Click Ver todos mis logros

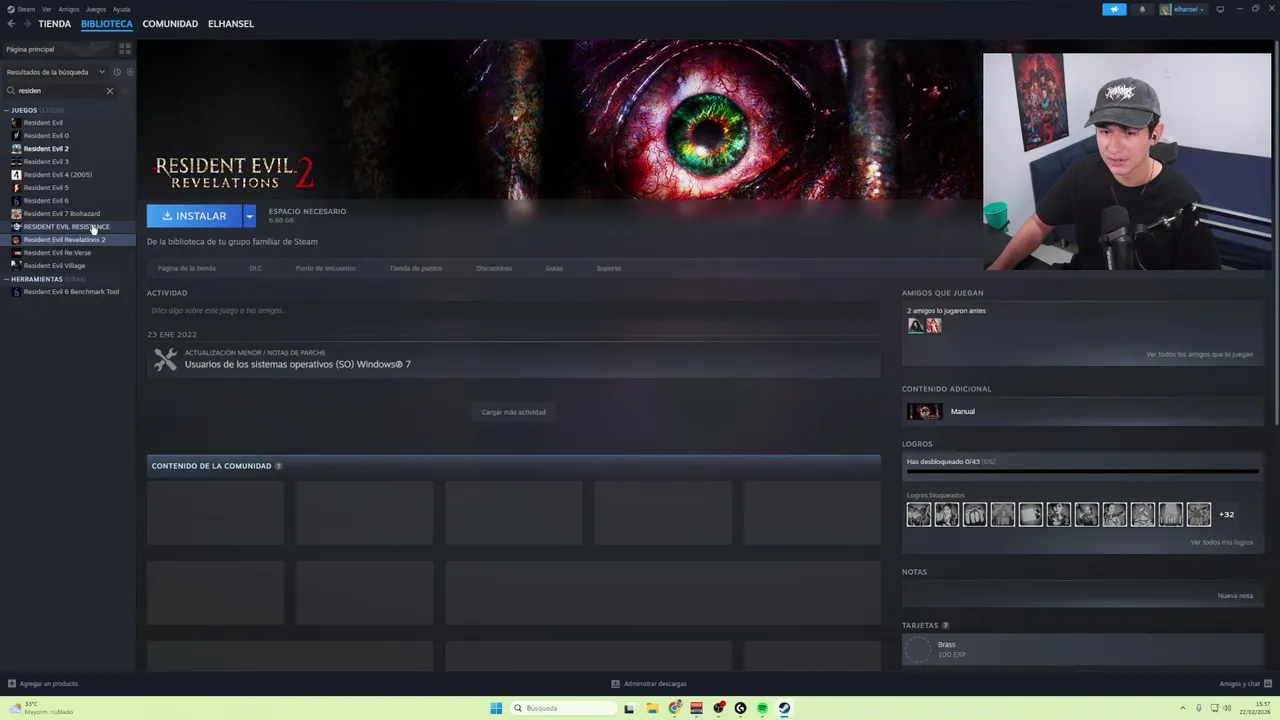(x=1221, y=542)
